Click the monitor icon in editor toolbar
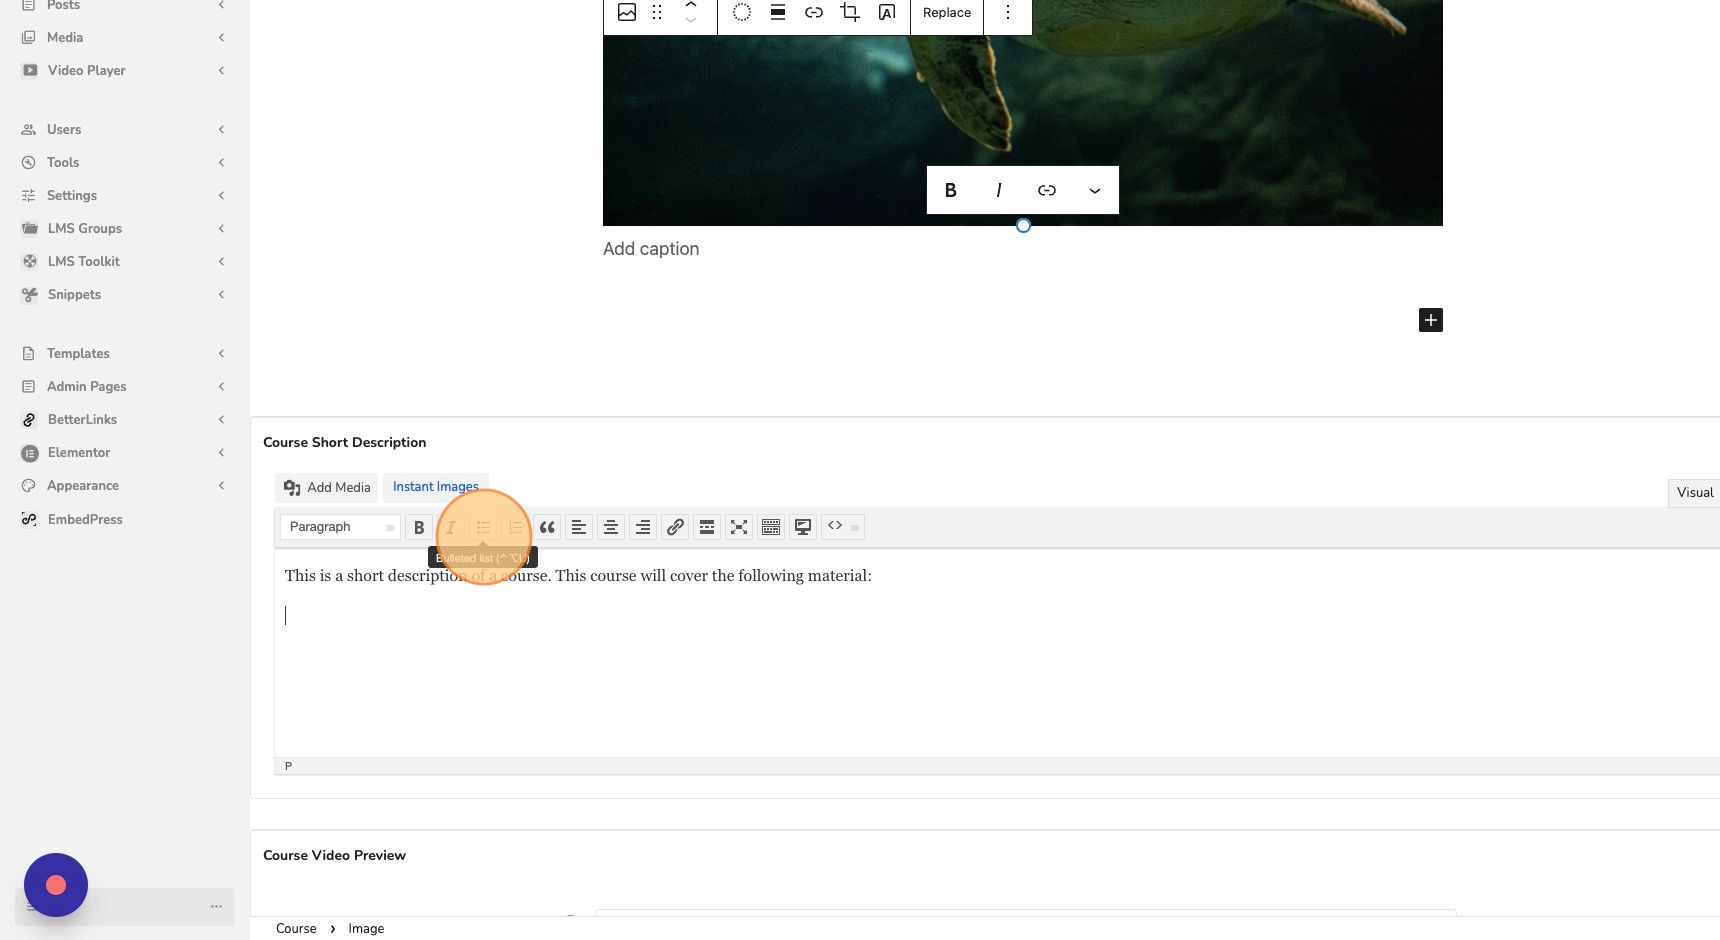Viewport: 1720px width, 940px height. pyautogui.click(x=803, y=527)
